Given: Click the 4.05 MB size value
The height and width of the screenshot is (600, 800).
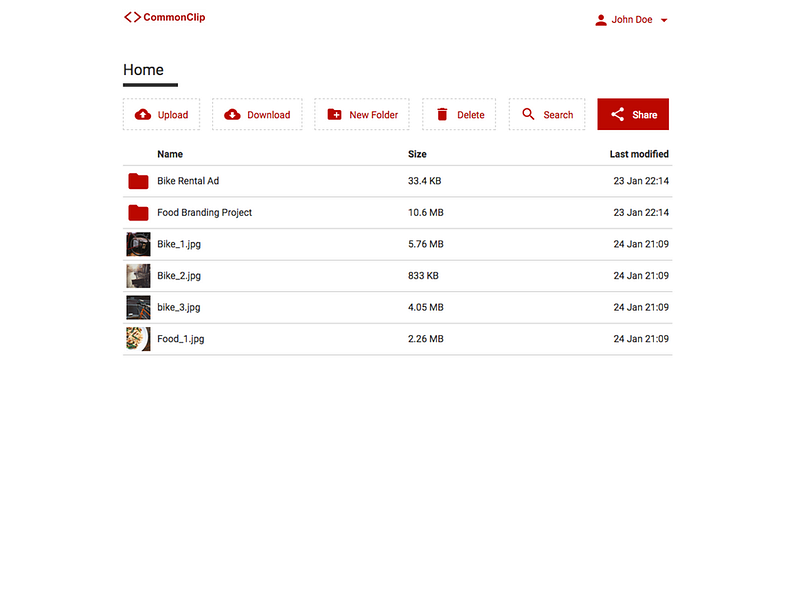Looking at the screenshot, I should click(x=426, y=307).
